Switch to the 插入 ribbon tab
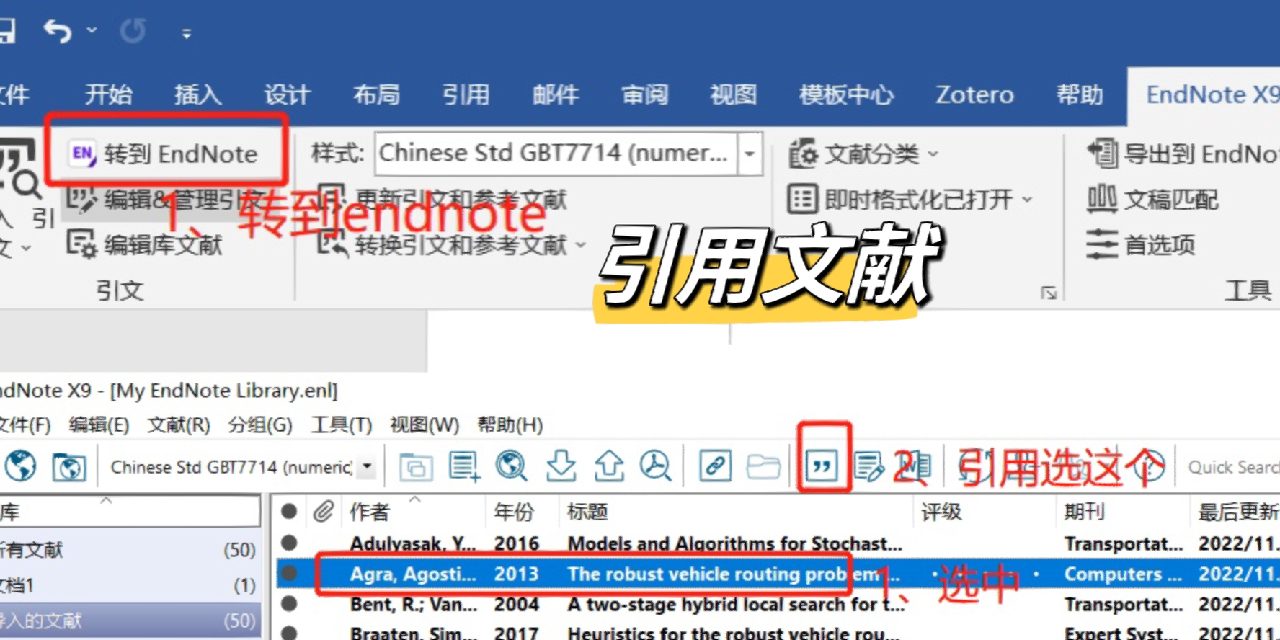 [197, 95]
